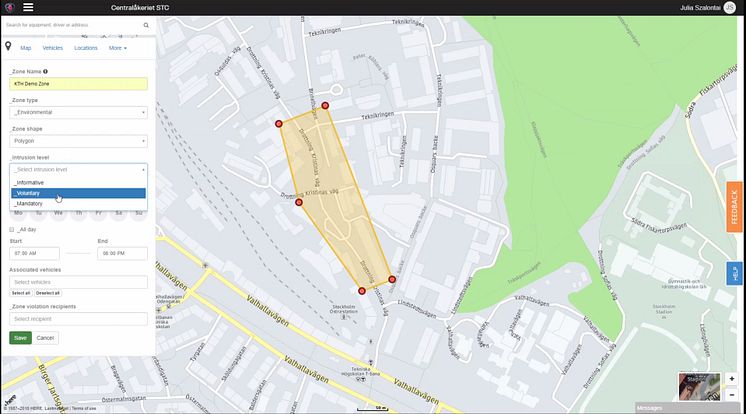
Task: Choose the Mandatory intrusion level option
Action: coord(79,204)
